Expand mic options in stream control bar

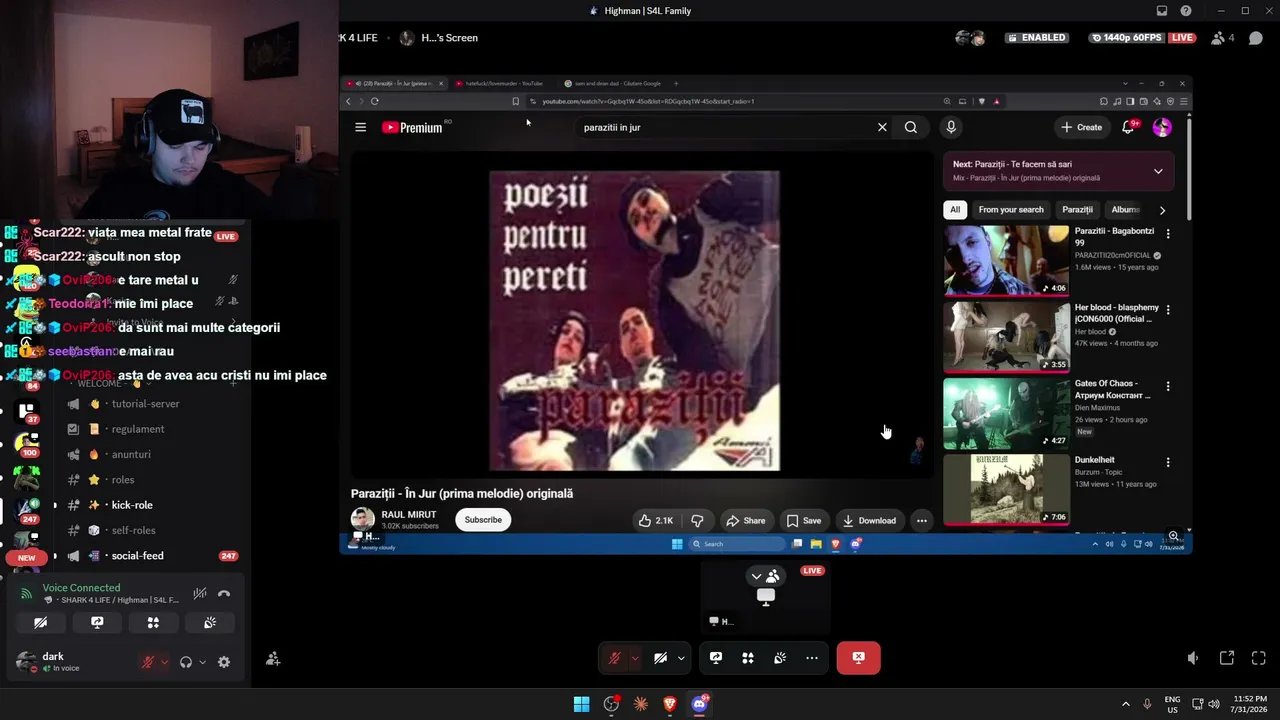click(634, 658)
